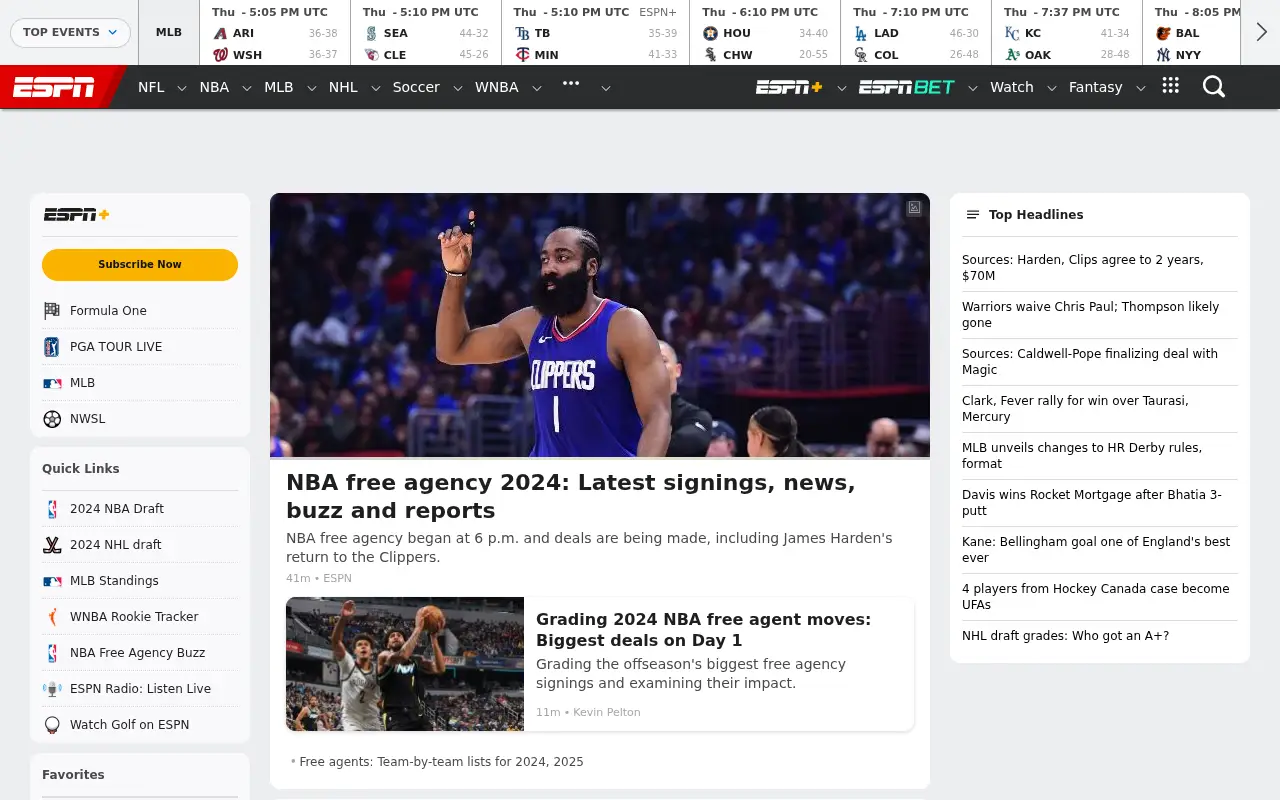Image resolution: width=1280 pixels, height=800 pixels.
Task: Open the Watch navigation item
Action: (x=1012, y=87)
